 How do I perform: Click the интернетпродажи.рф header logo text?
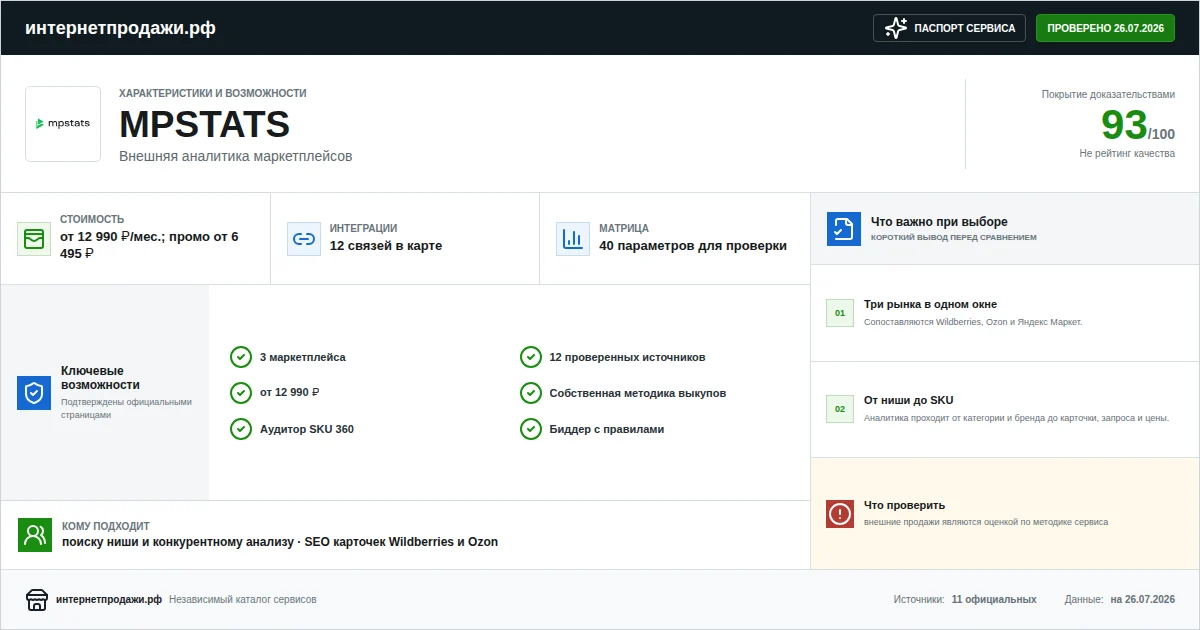[x=120, y=28]
